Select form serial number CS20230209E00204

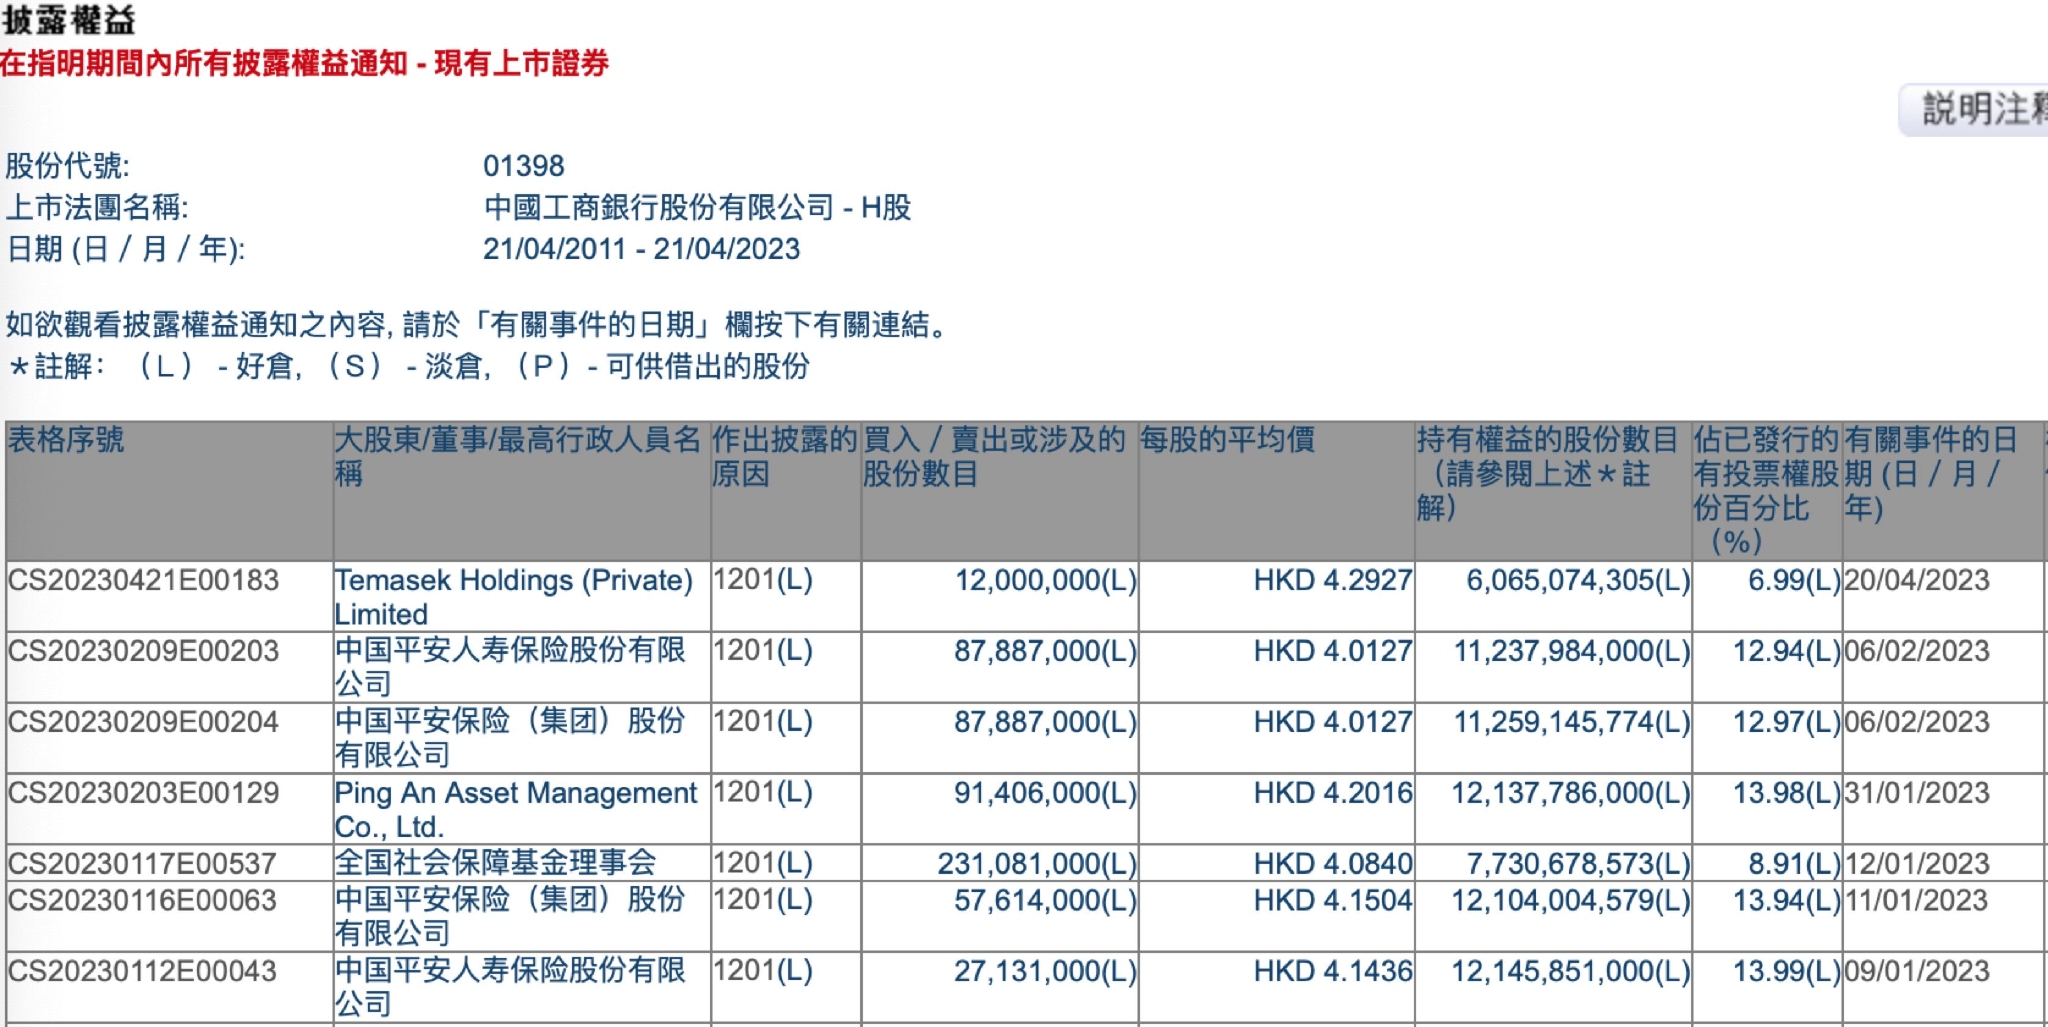143,722
